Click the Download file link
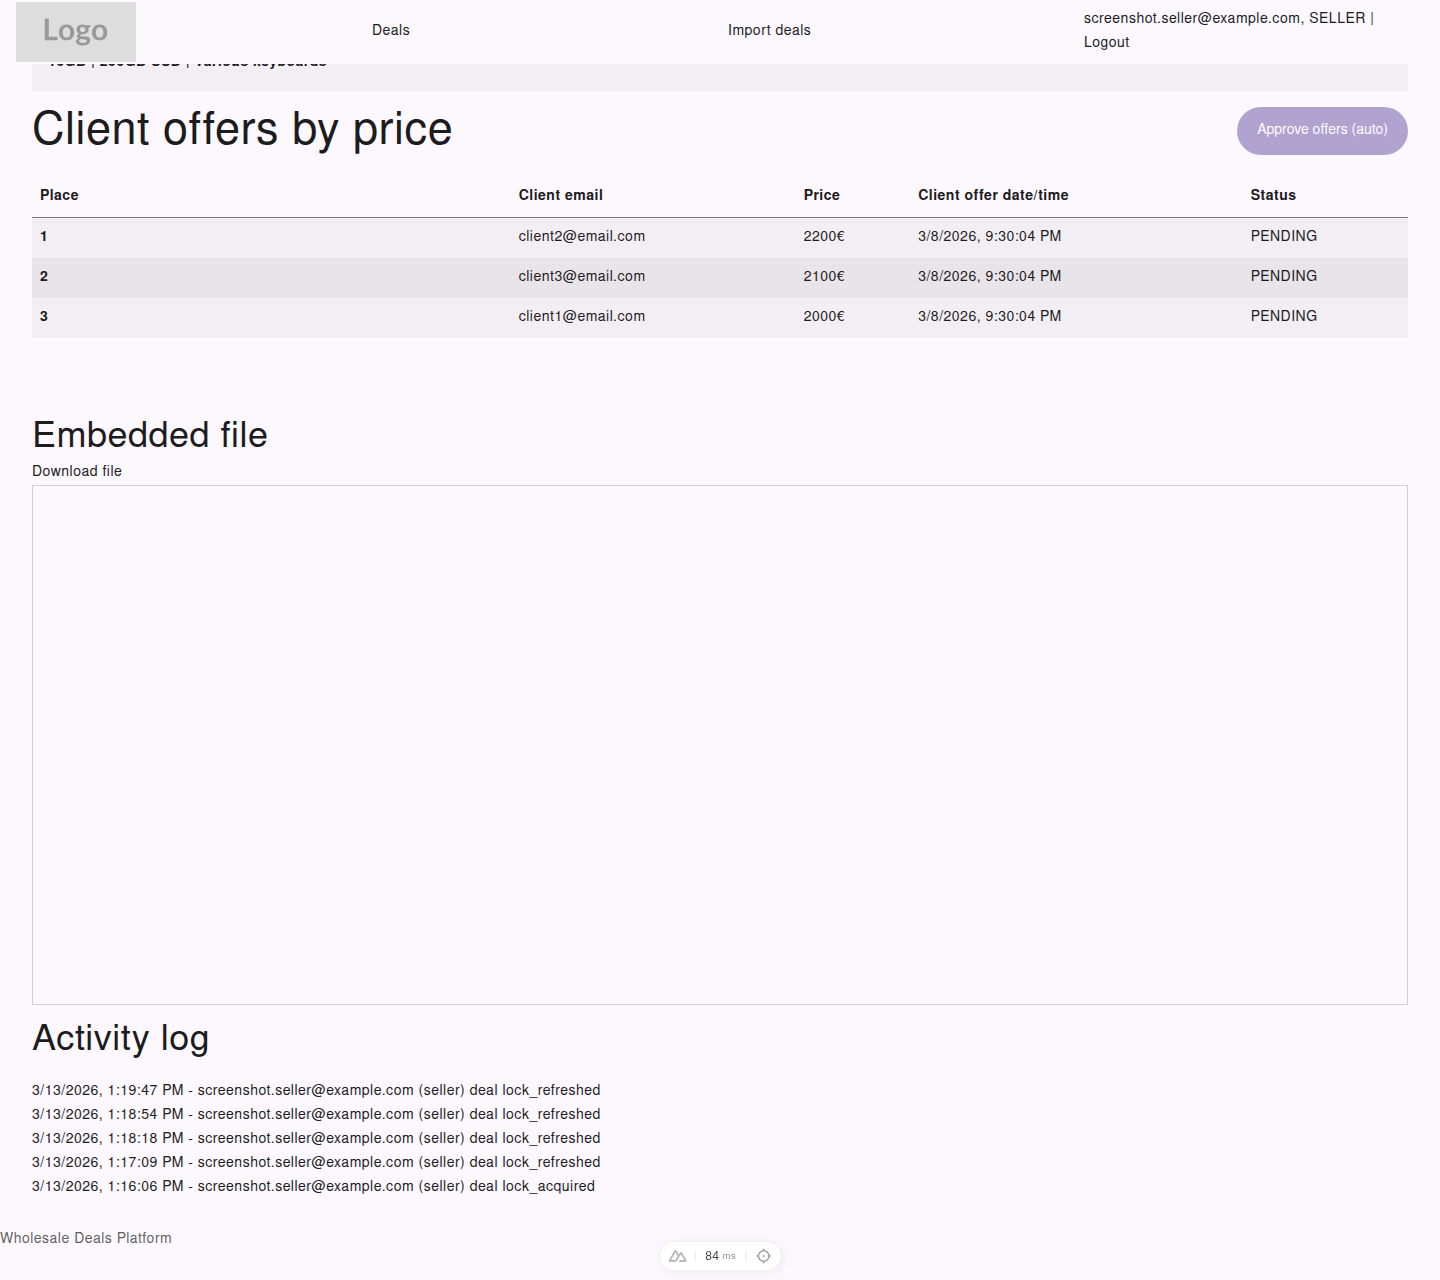 tap(77, 470)
